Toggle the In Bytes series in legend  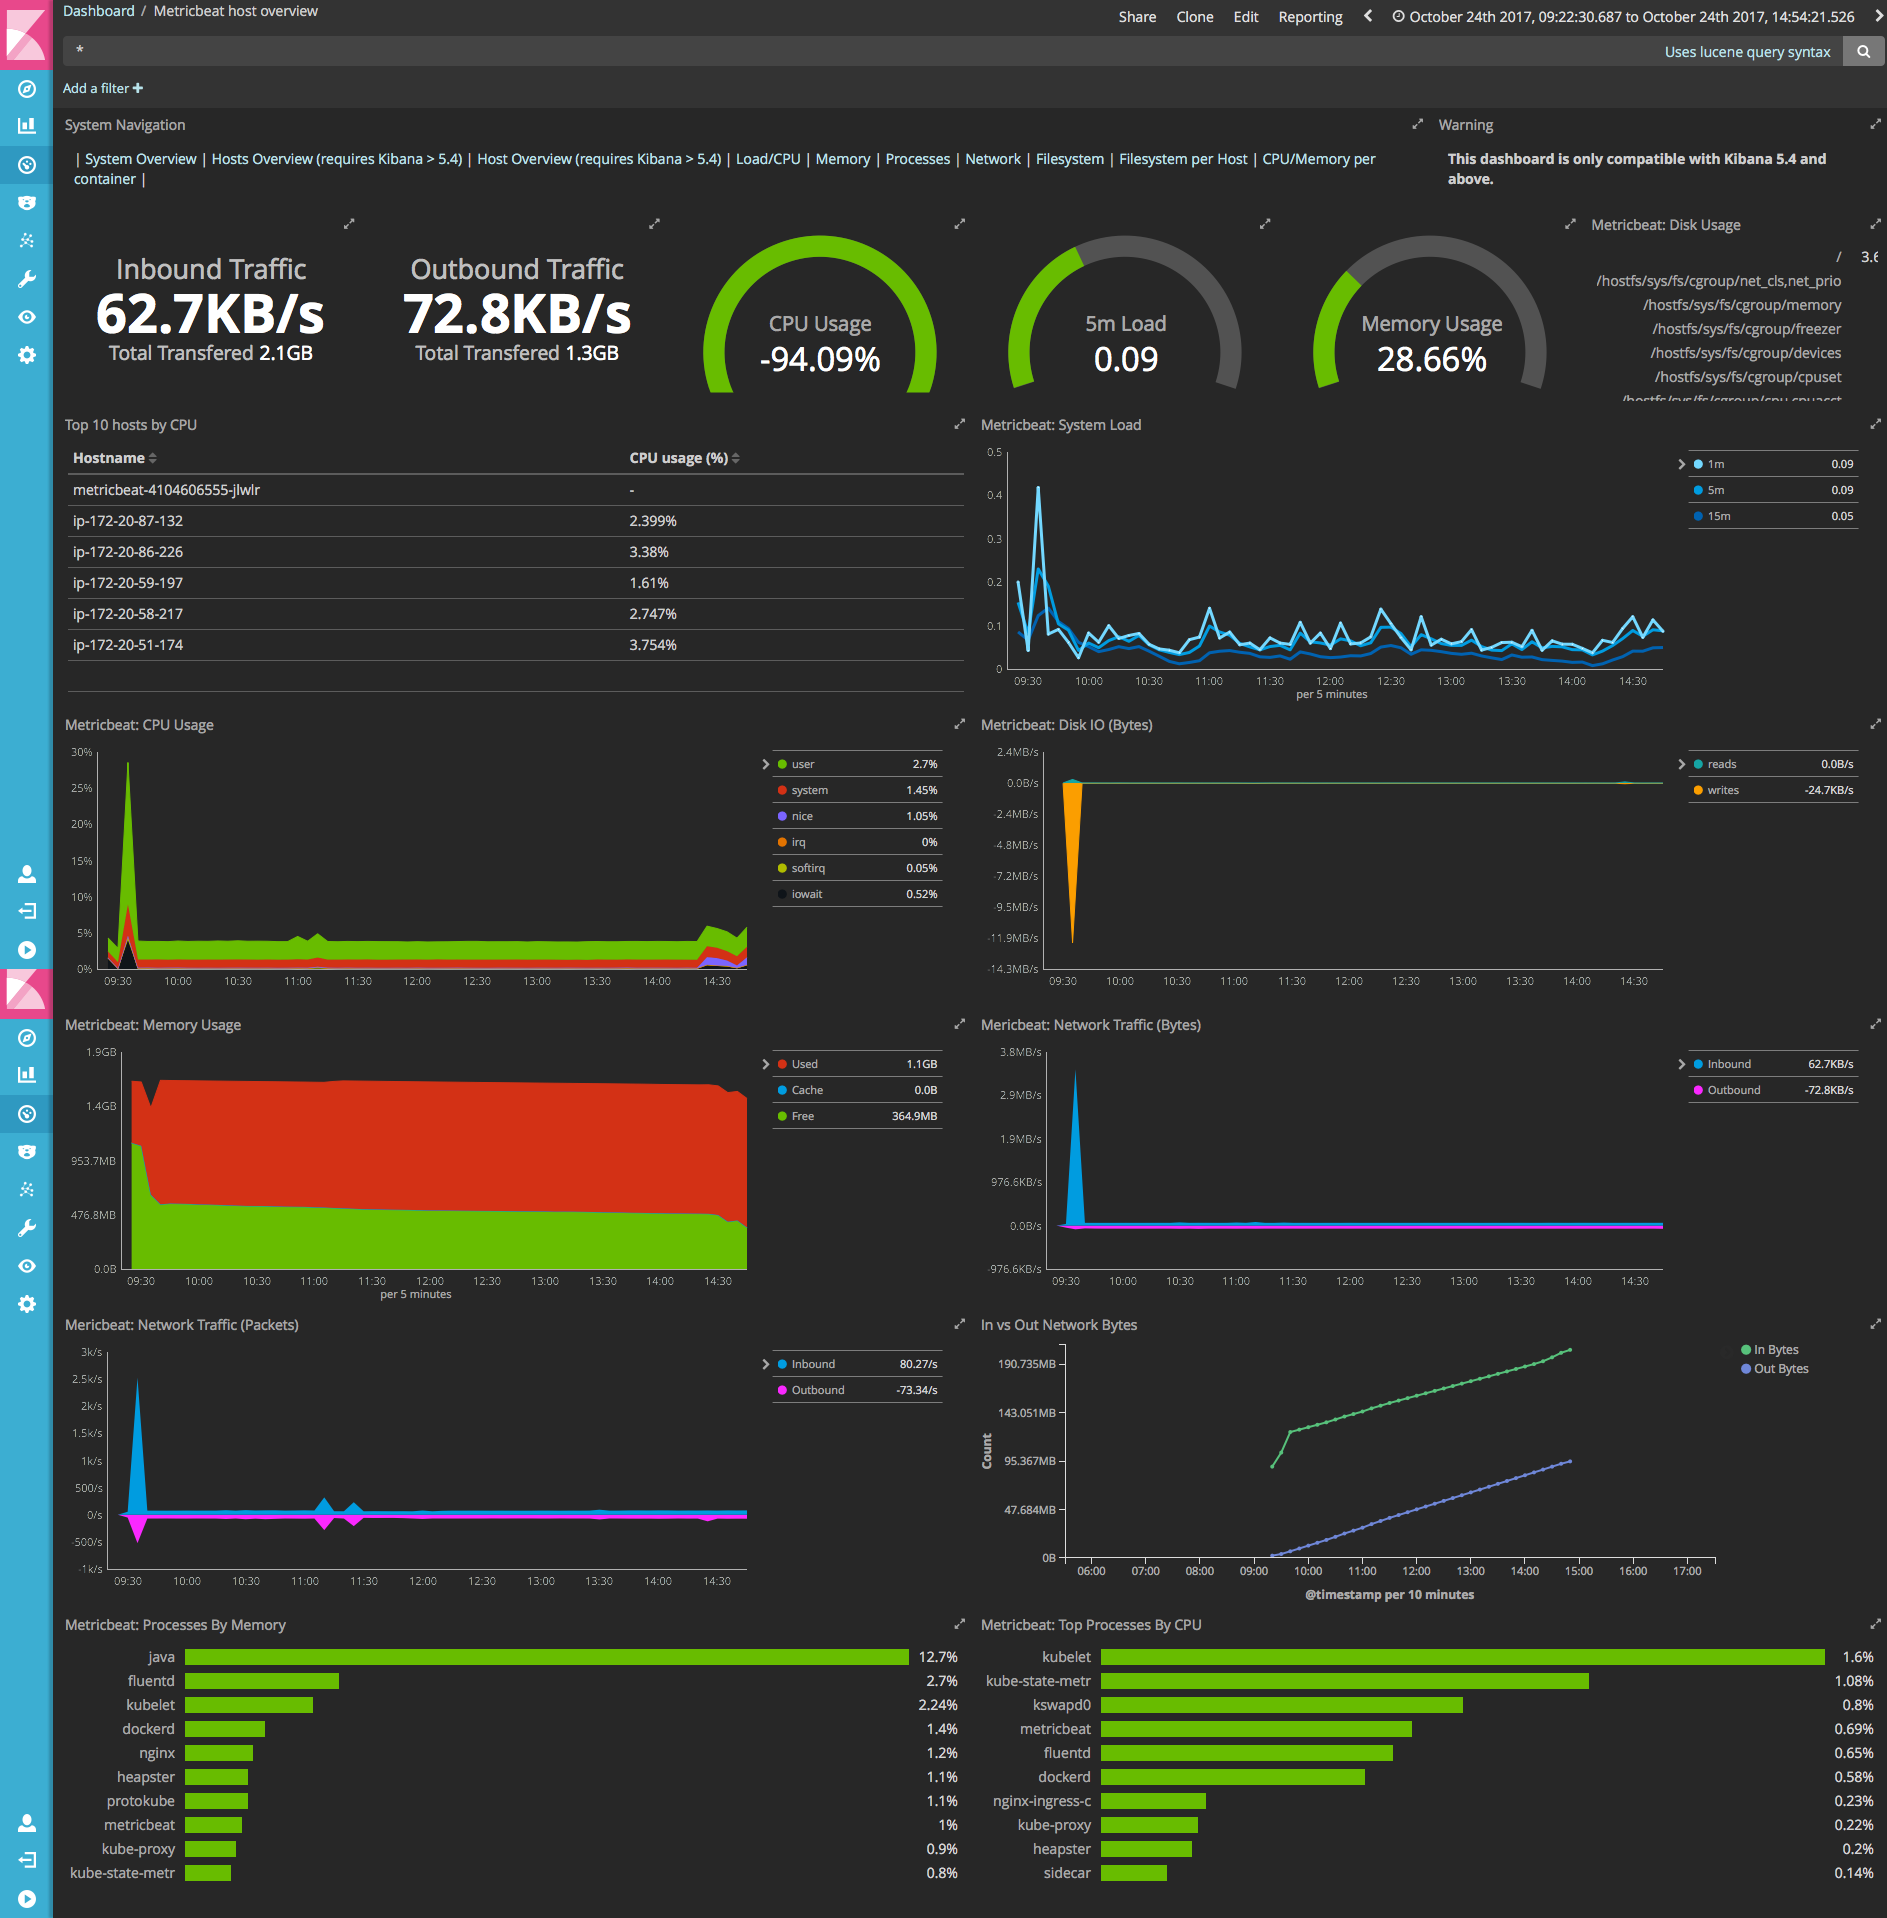point(1770,1350)
